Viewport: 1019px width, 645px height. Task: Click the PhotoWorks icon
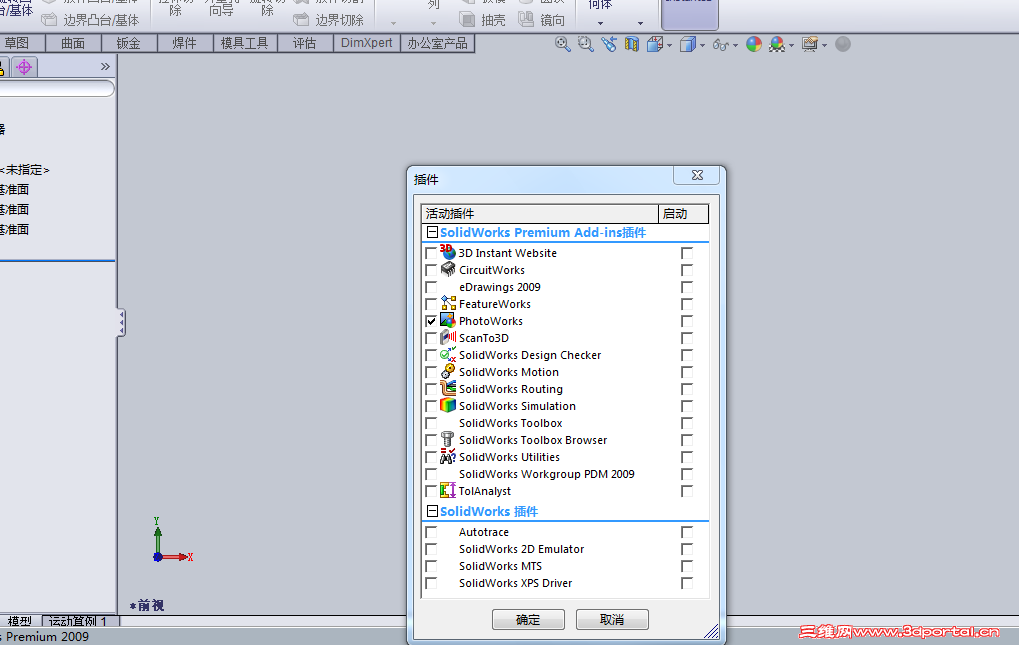(x=448, y=320)
